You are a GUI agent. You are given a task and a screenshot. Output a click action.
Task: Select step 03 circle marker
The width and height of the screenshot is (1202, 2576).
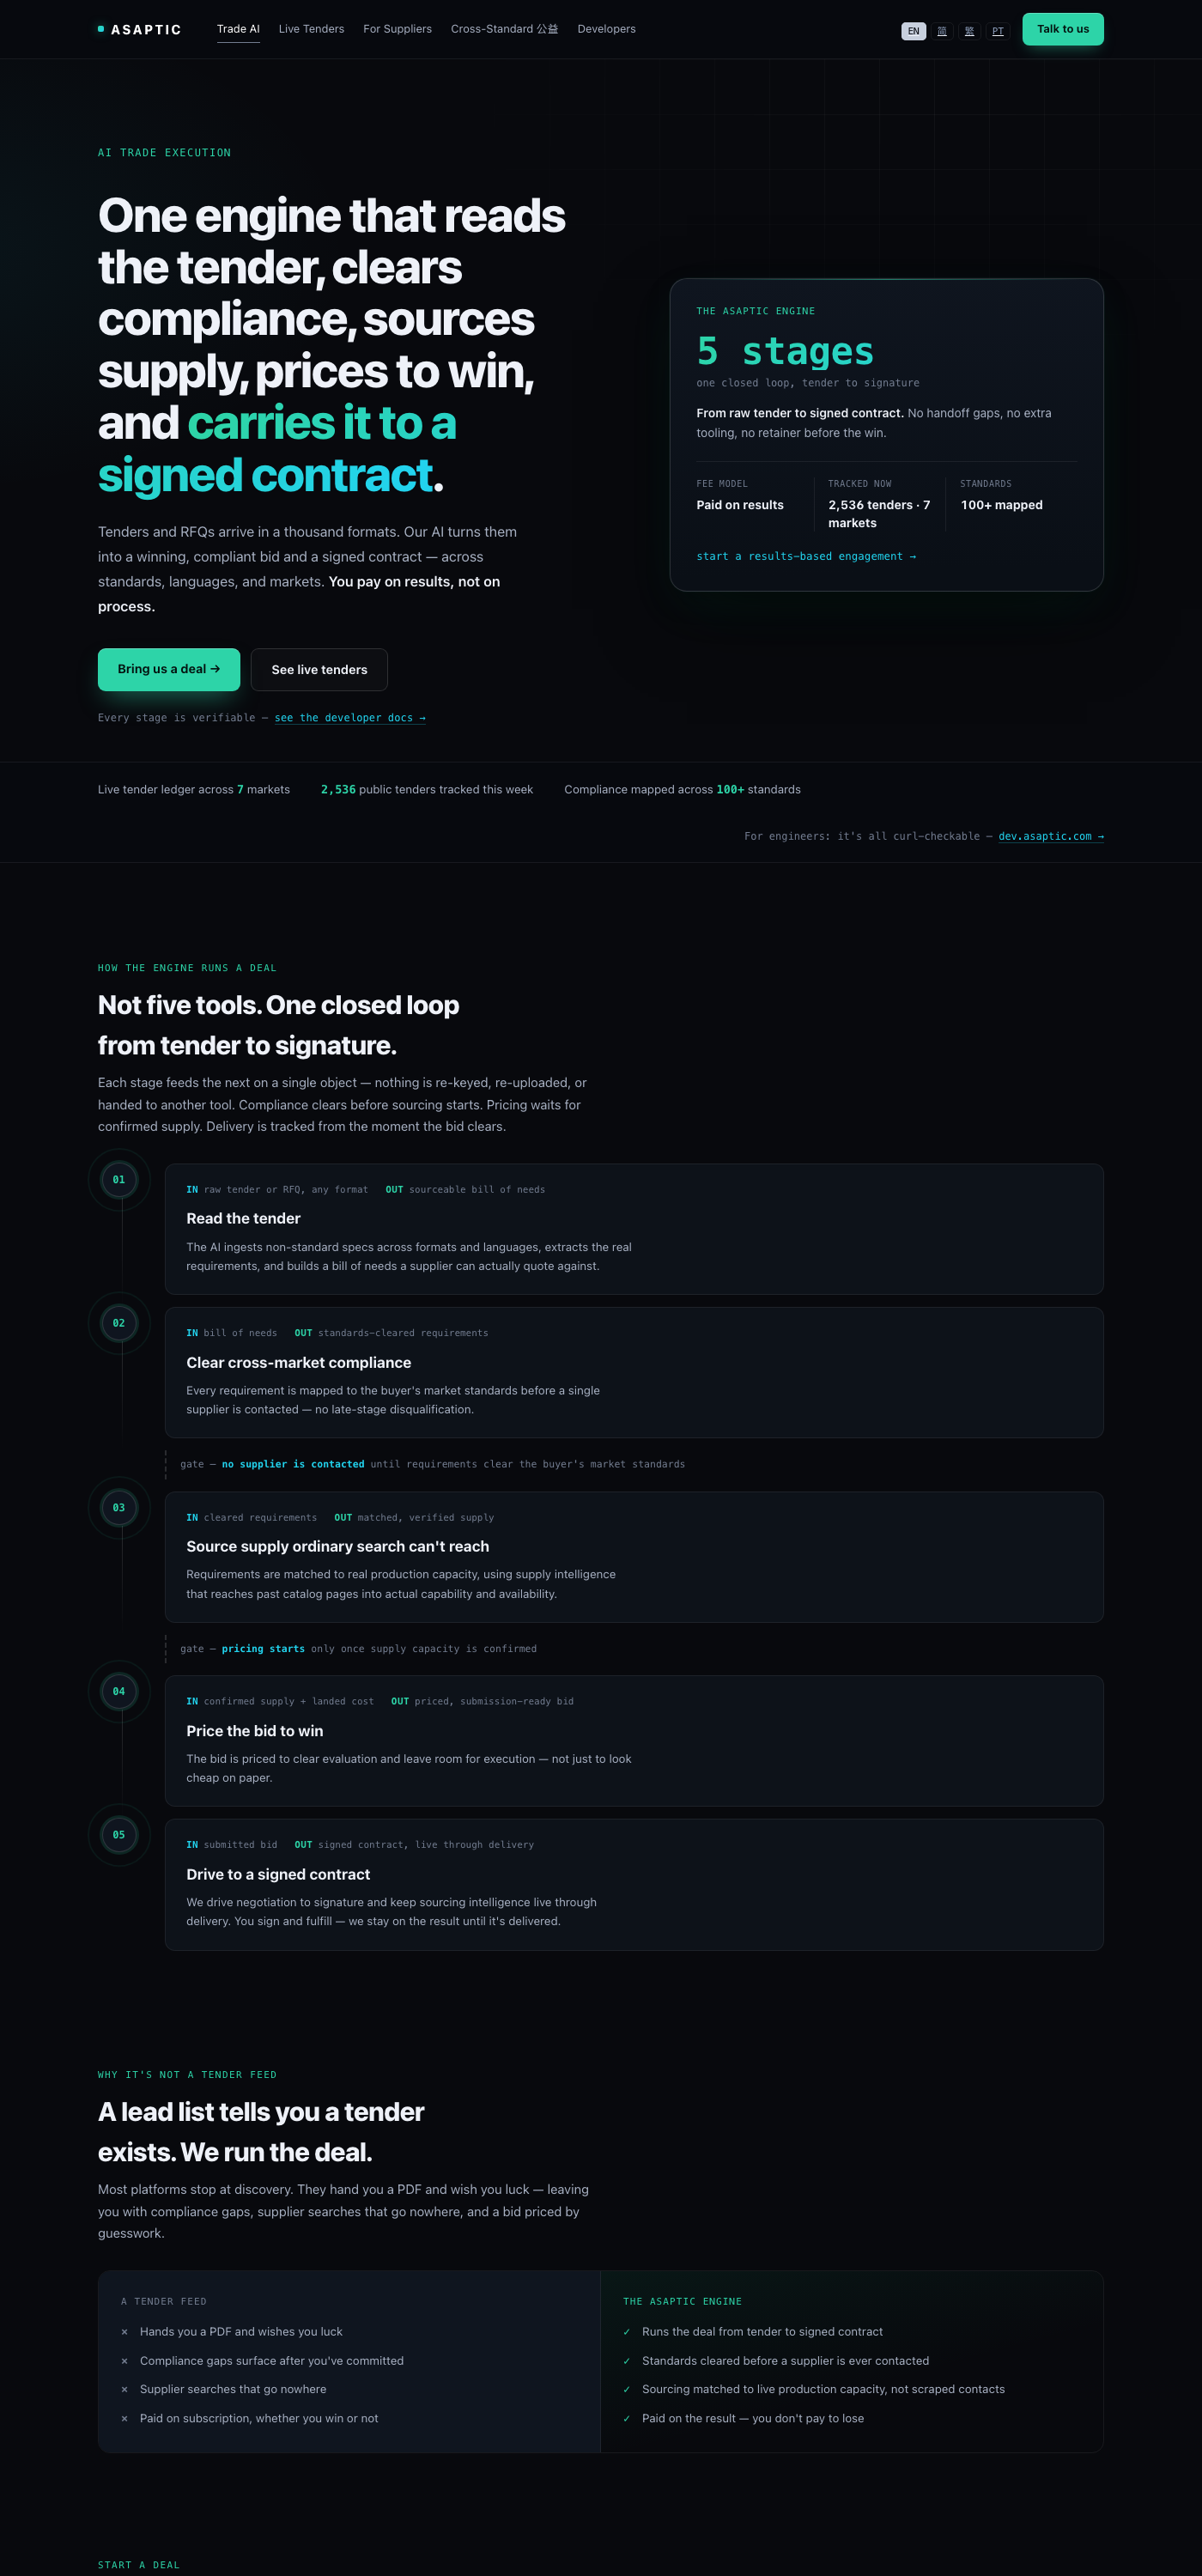(119, 1507)
